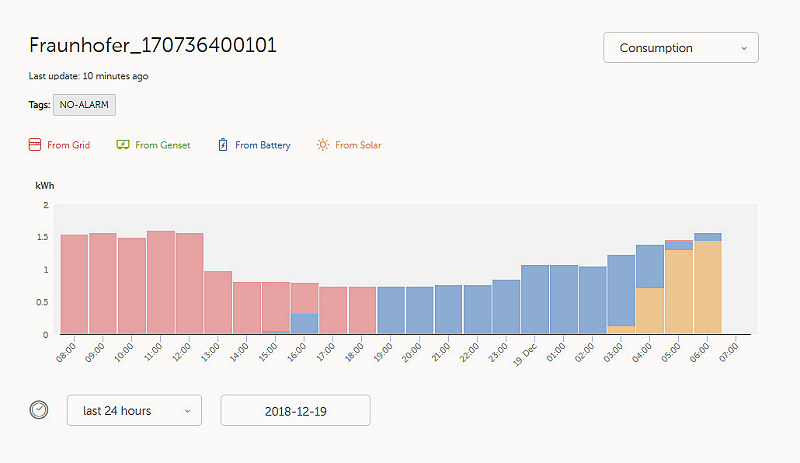The image size is (800, 463).
Task: Toggle the From Genset series label
Action: (160, 145)
